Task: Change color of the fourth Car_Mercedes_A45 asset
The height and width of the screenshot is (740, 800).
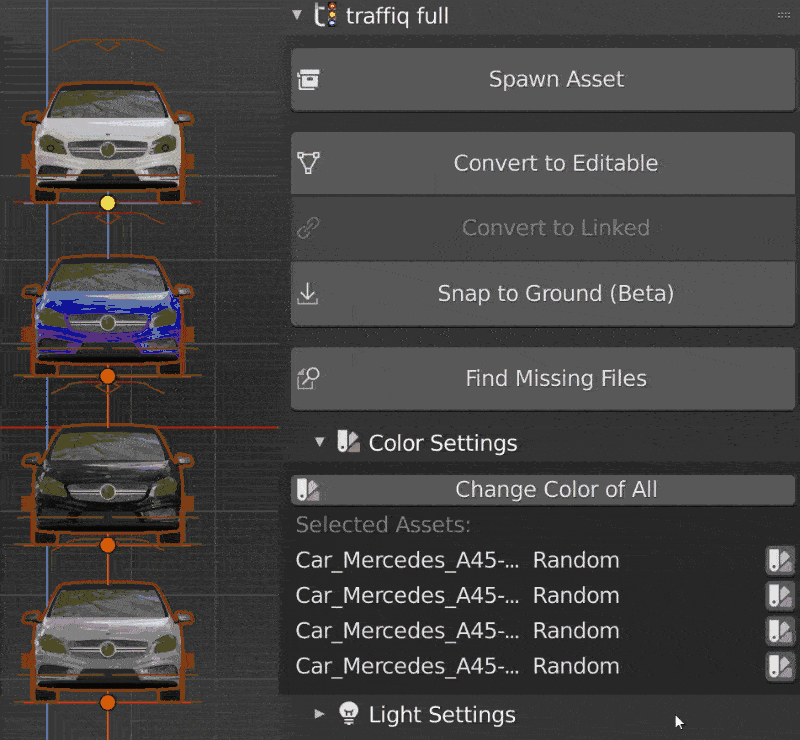Action: click(x=780, y=666)
